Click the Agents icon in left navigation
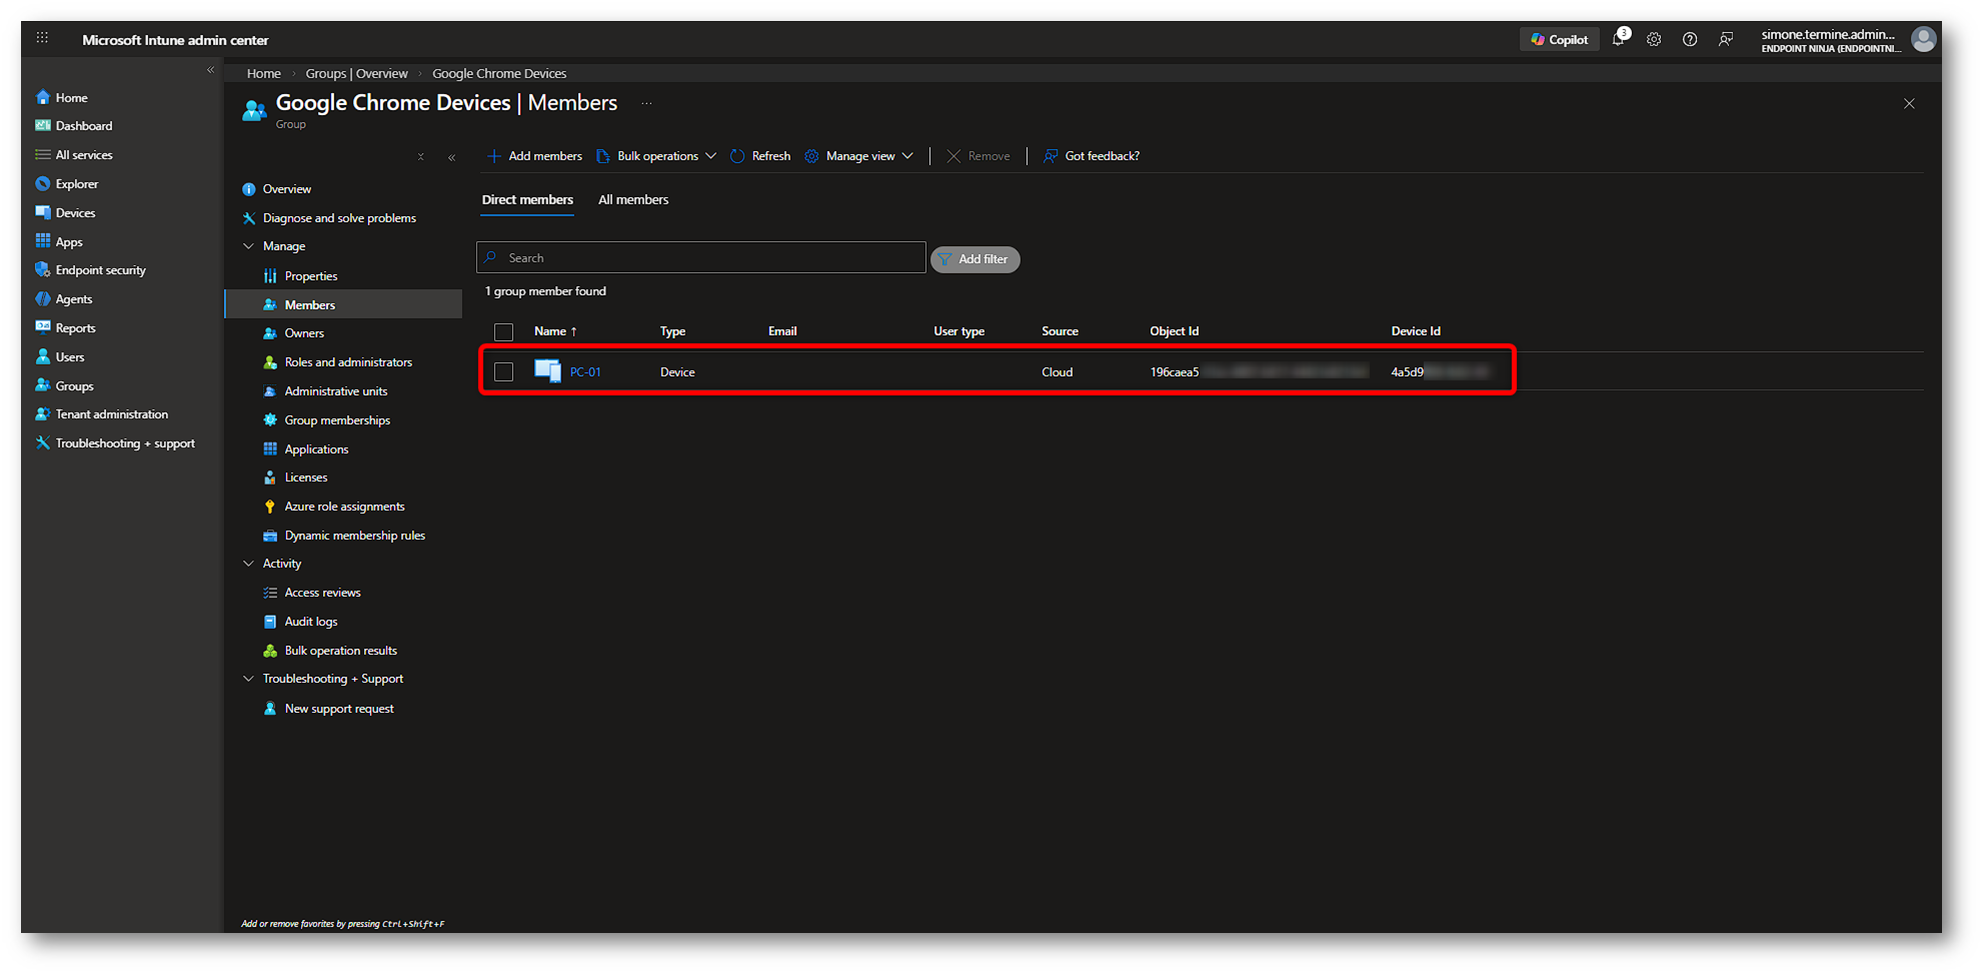This screenshot has width=1984, height=975. pos(43,299)
